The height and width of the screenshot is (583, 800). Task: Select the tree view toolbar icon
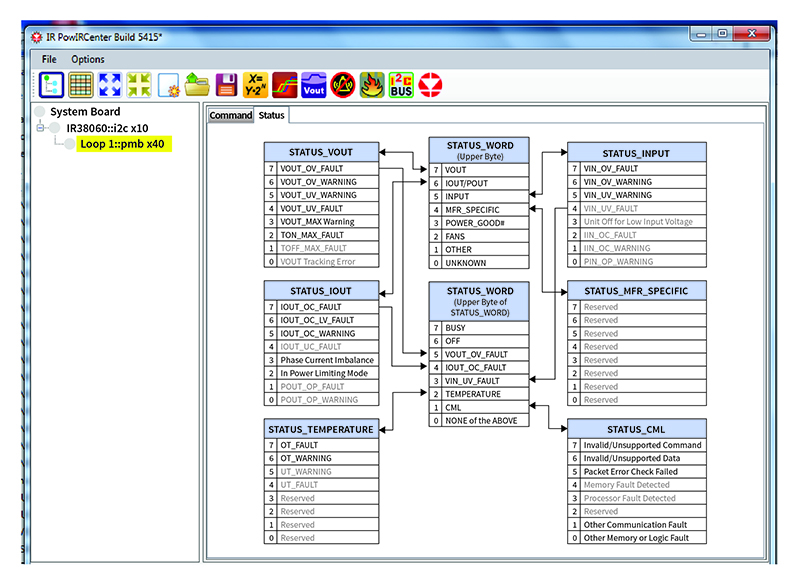51,85
